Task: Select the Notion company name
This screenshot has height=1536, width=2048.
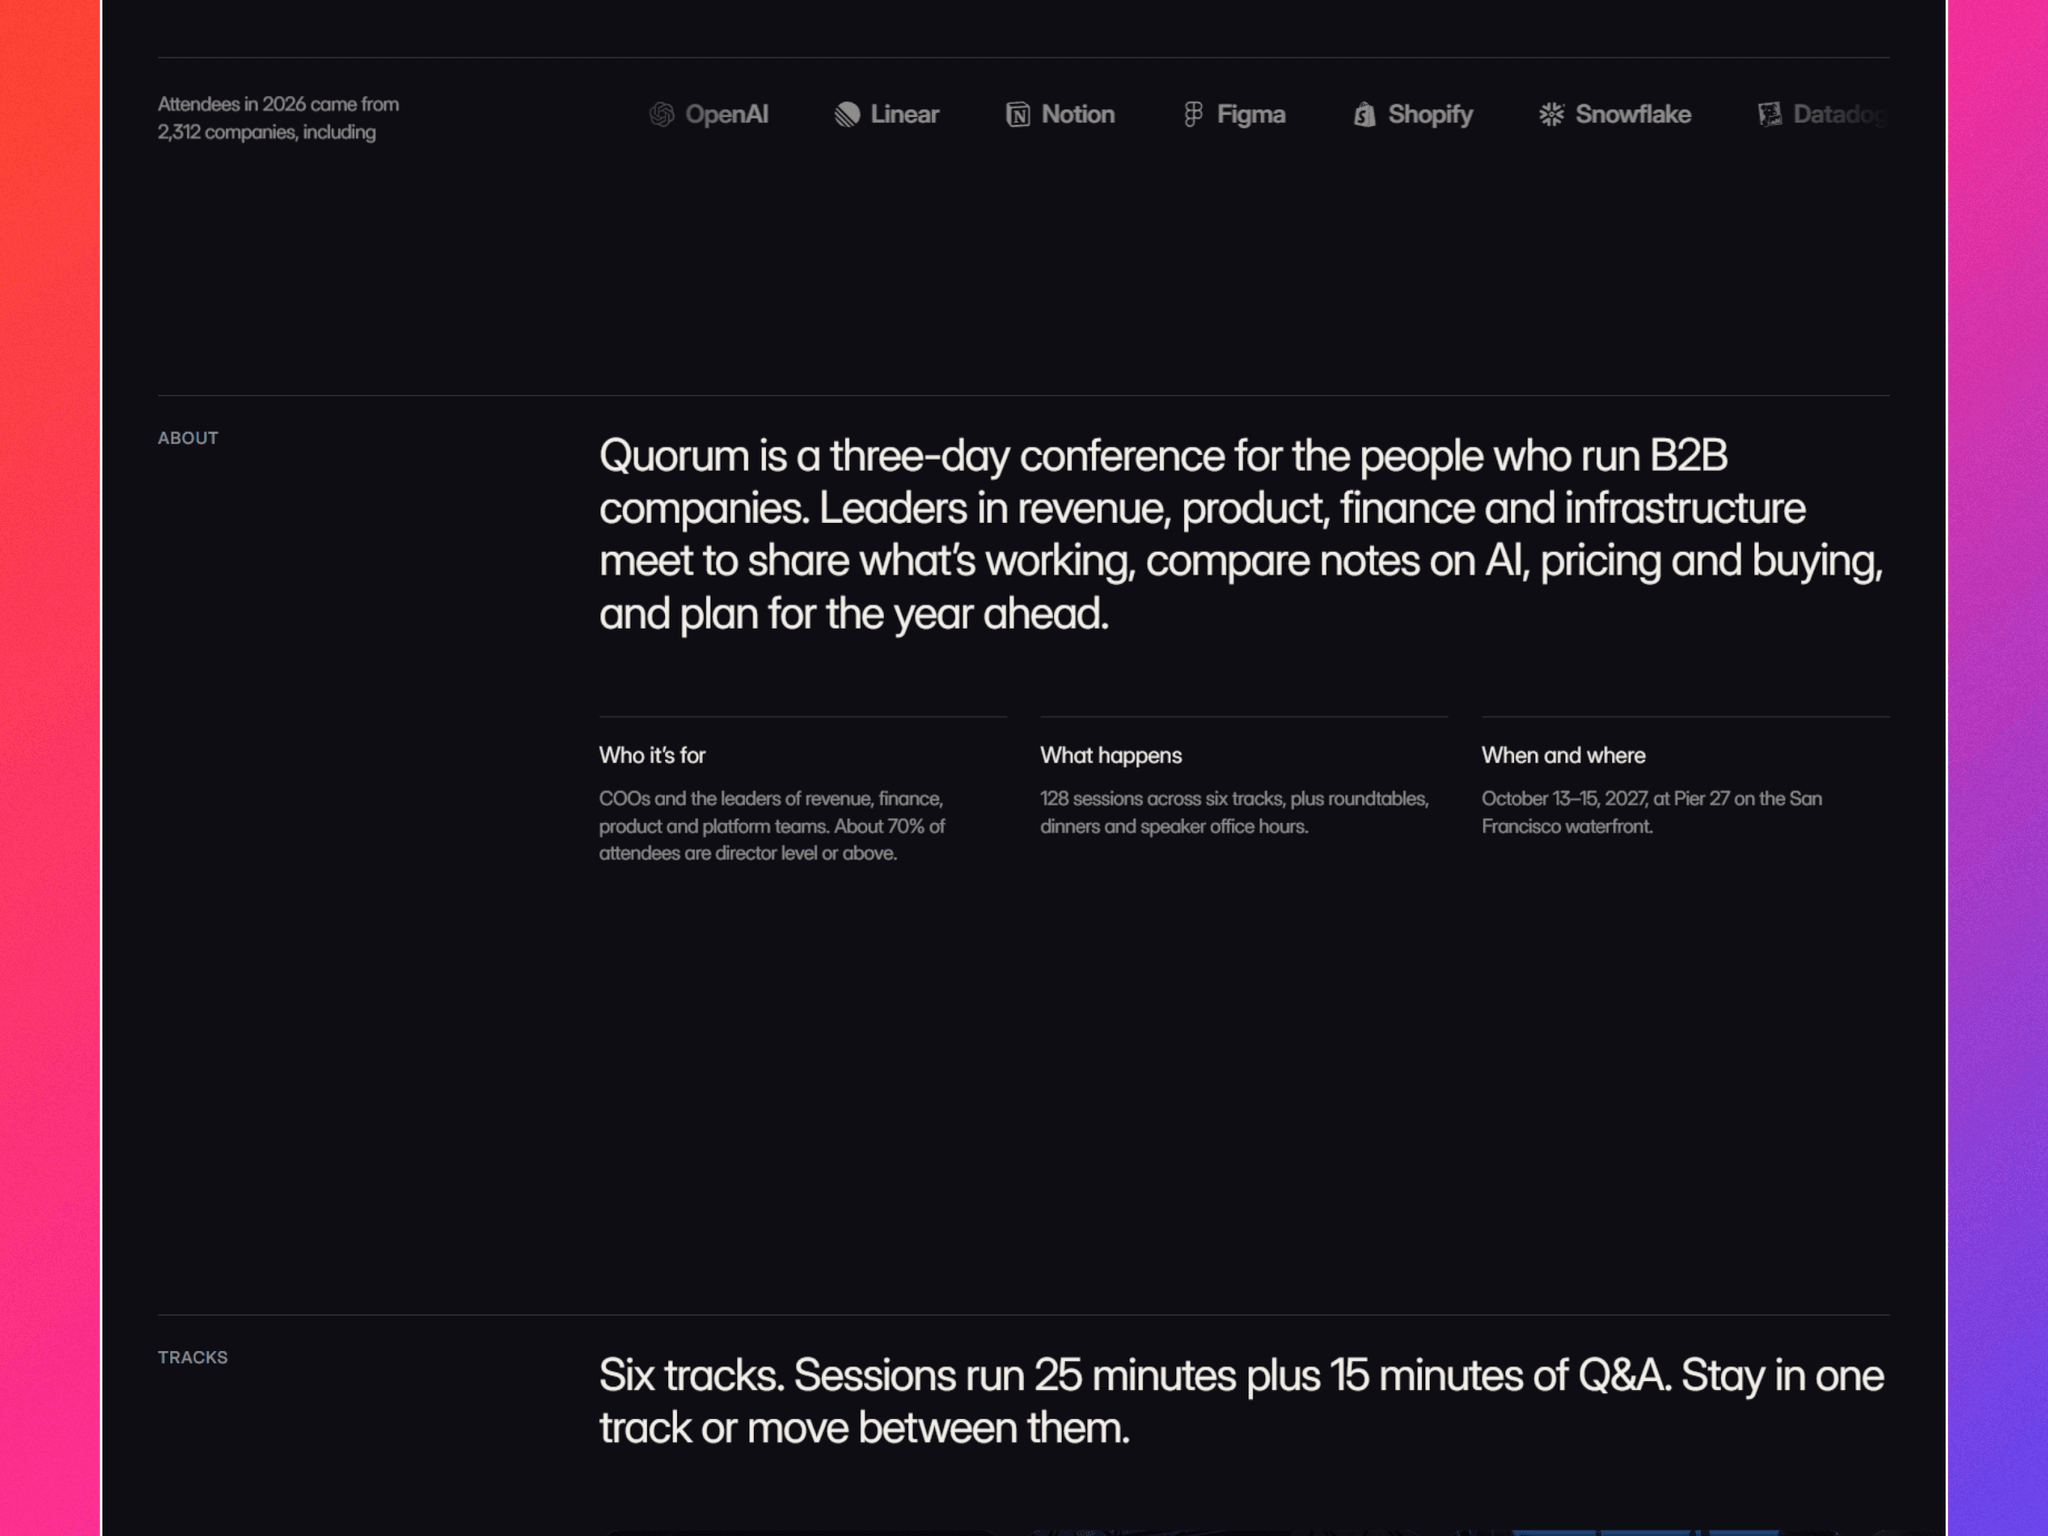Action: point(1078,115)
